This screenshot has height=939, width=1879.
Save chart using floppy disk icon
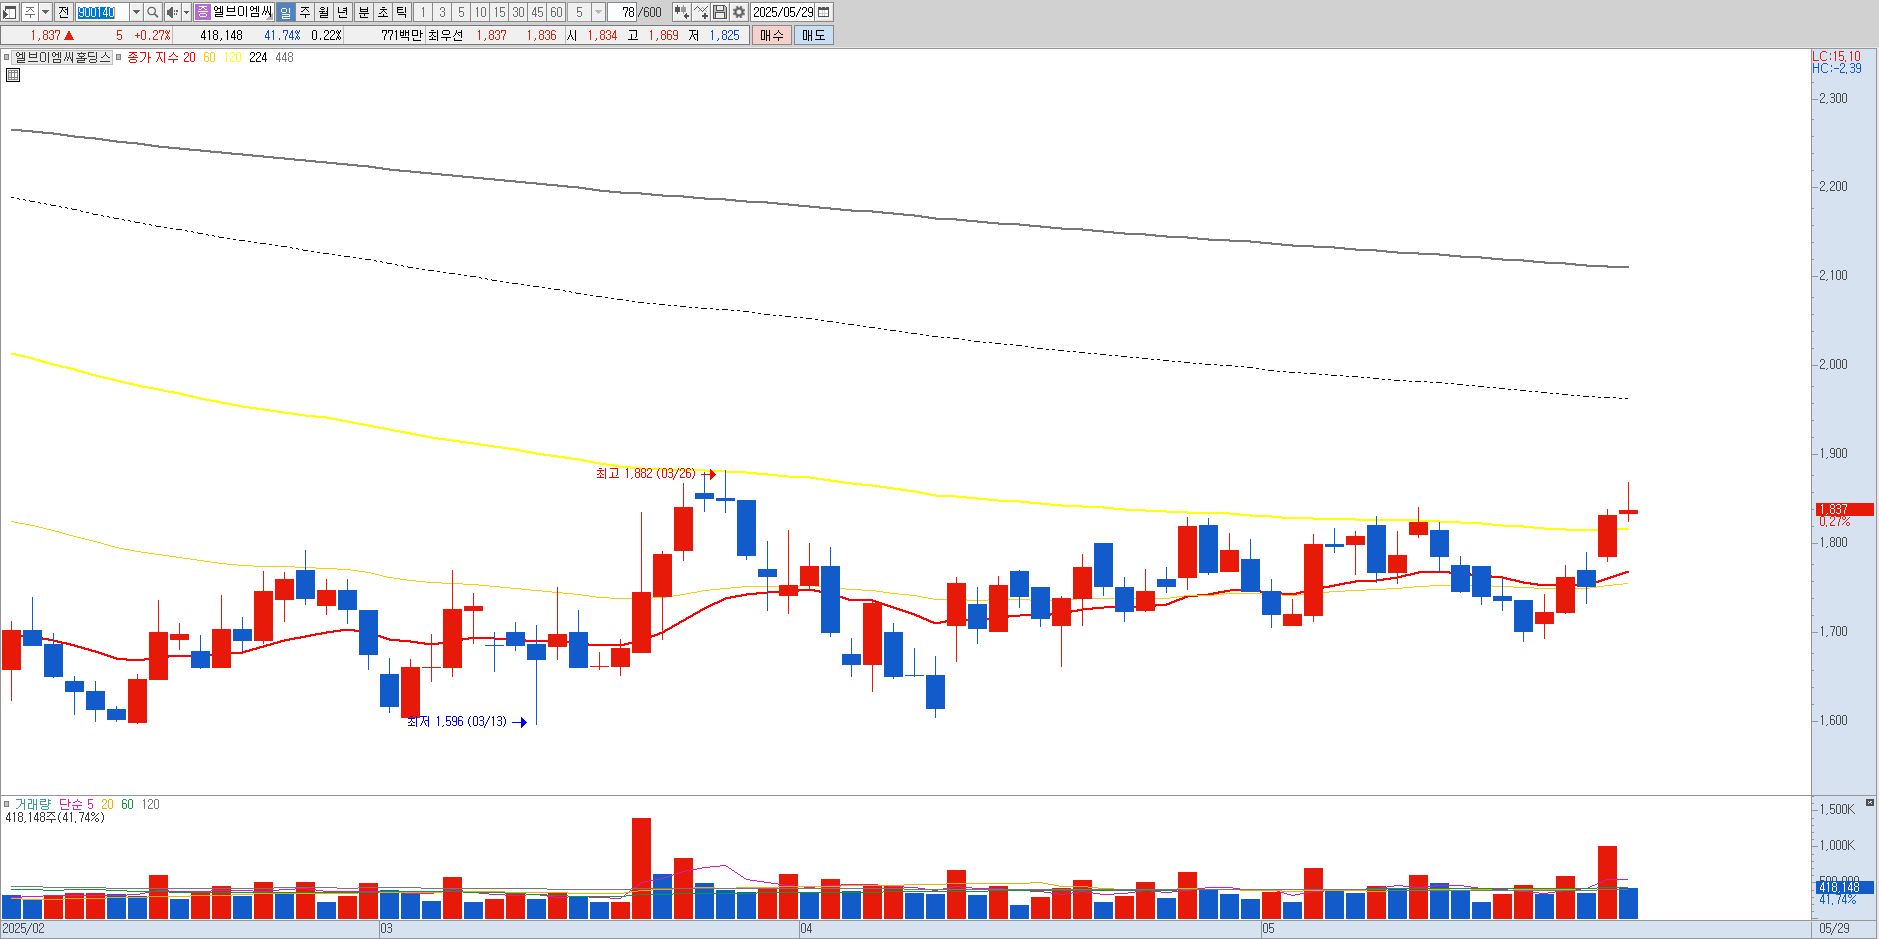point(720,12)
